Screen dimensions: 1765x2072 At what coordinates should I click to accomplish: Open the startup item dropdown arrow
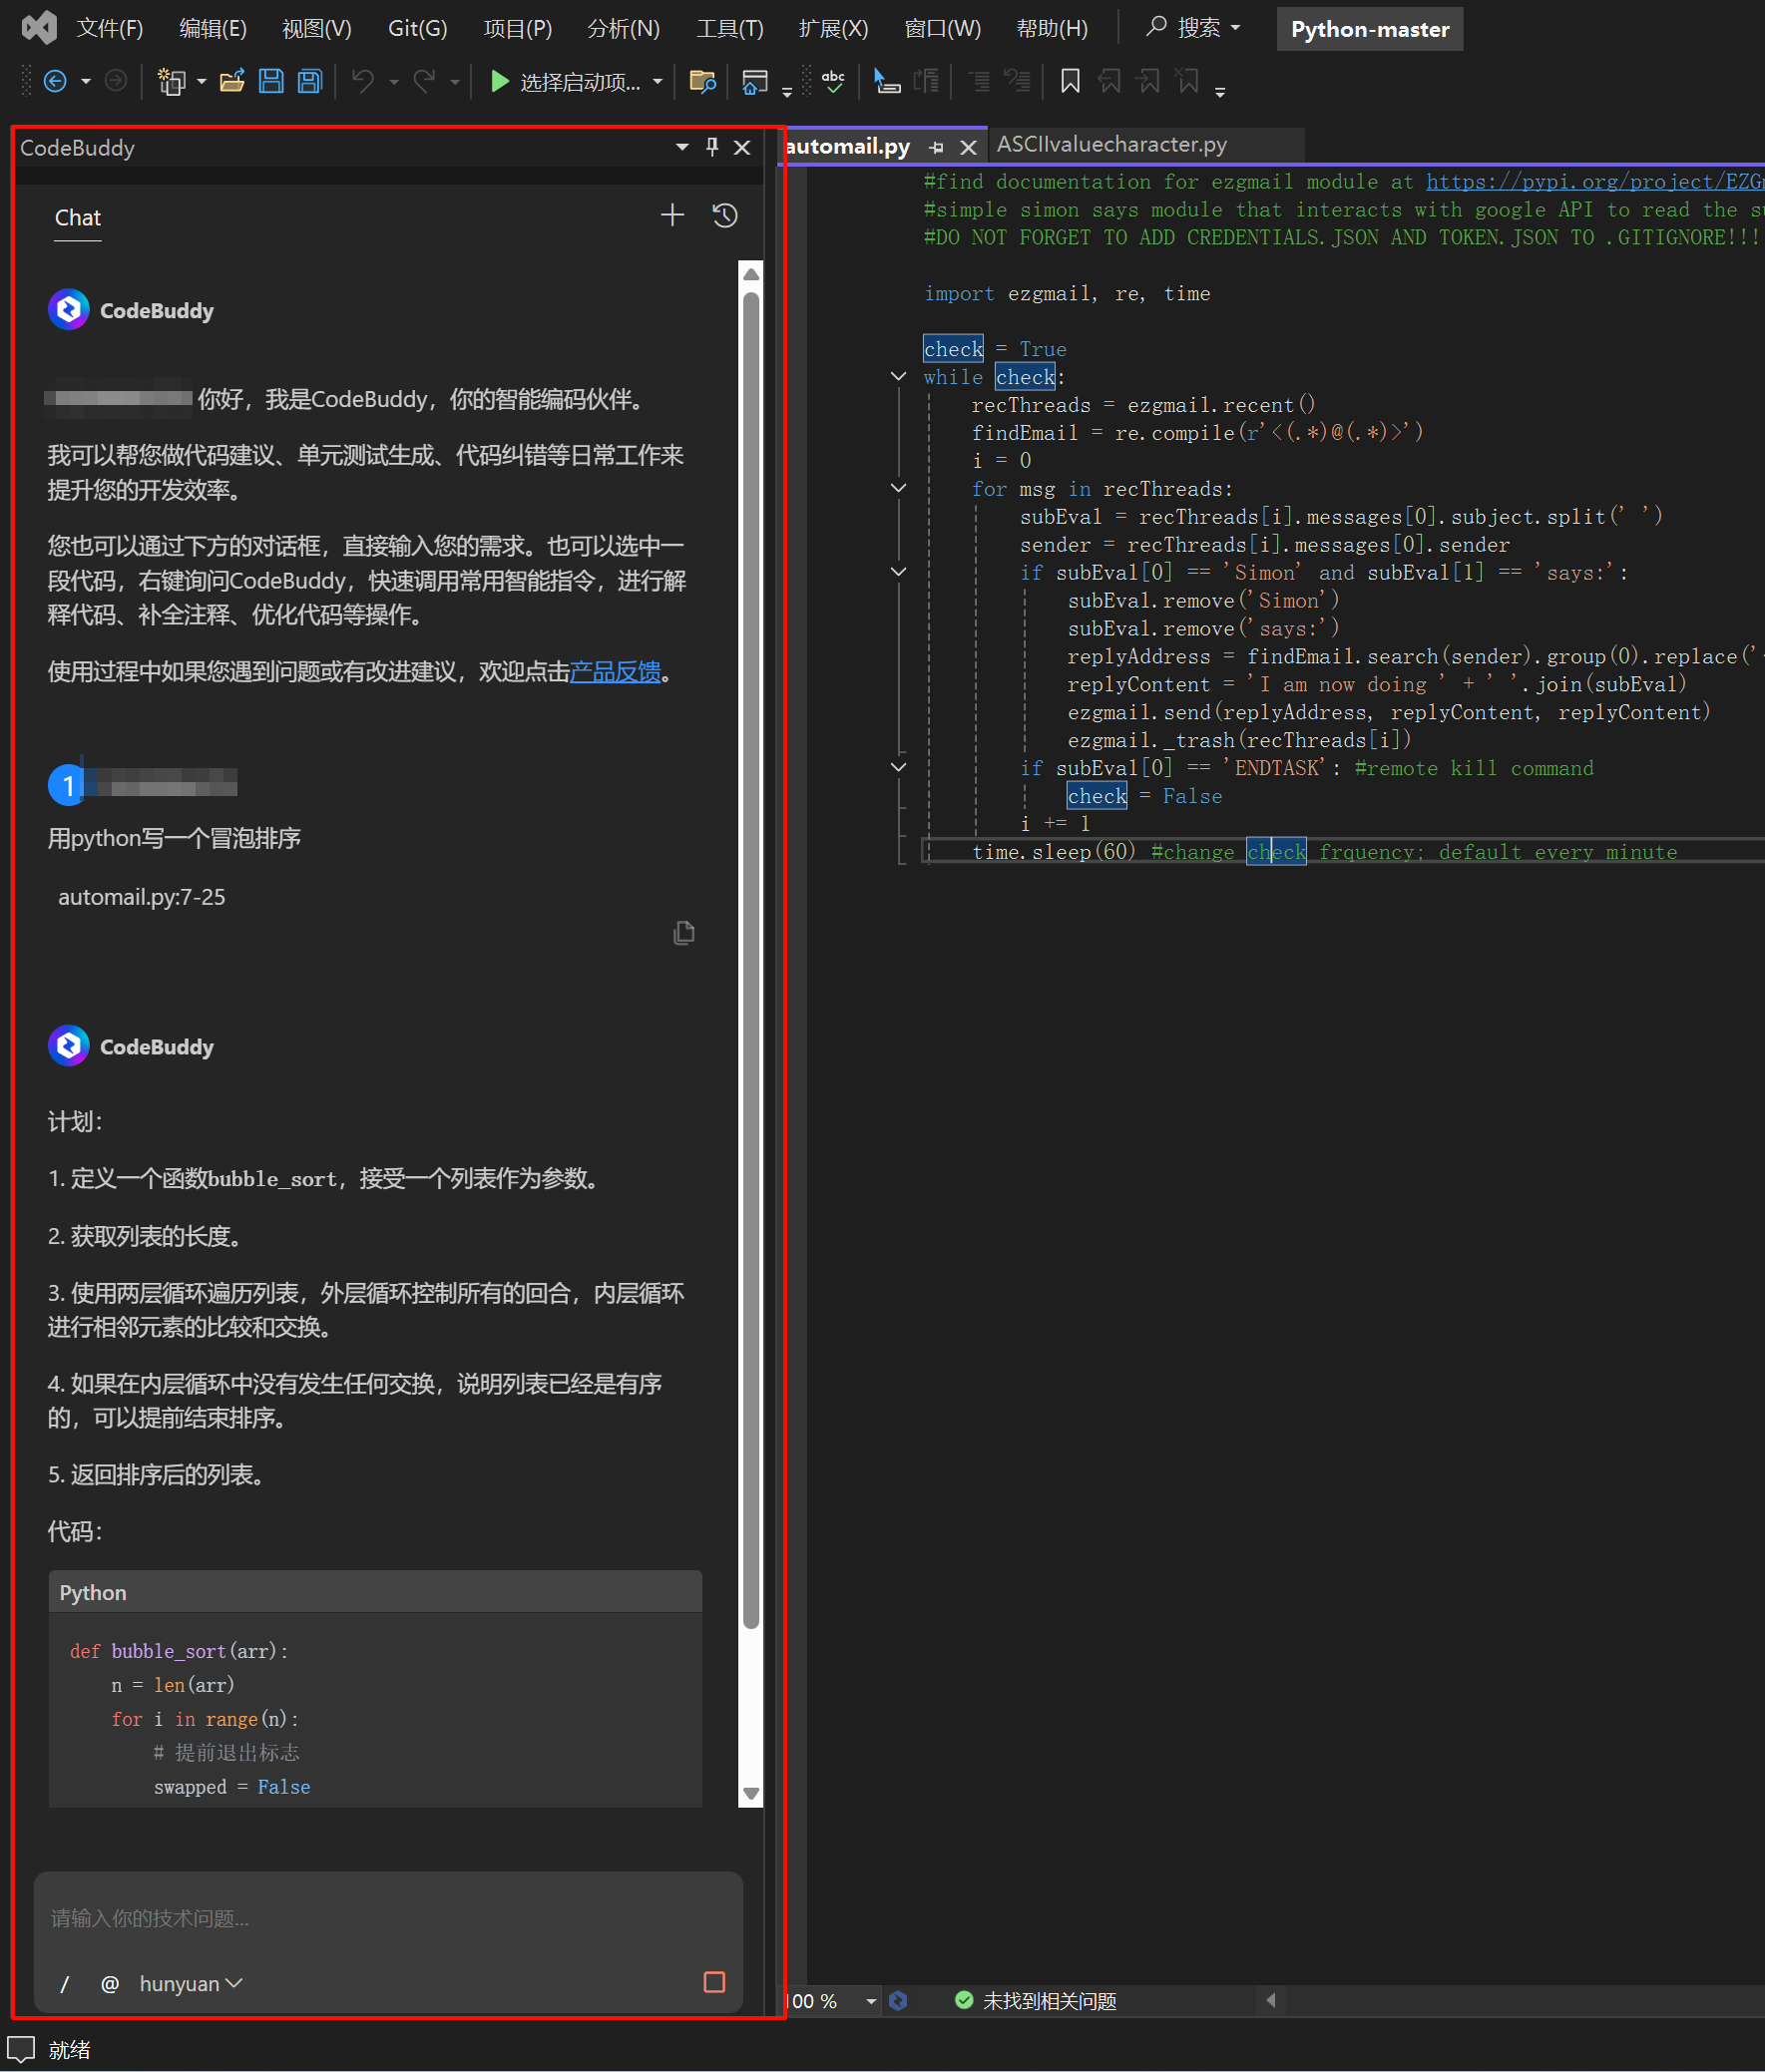[x=657, y=82]
